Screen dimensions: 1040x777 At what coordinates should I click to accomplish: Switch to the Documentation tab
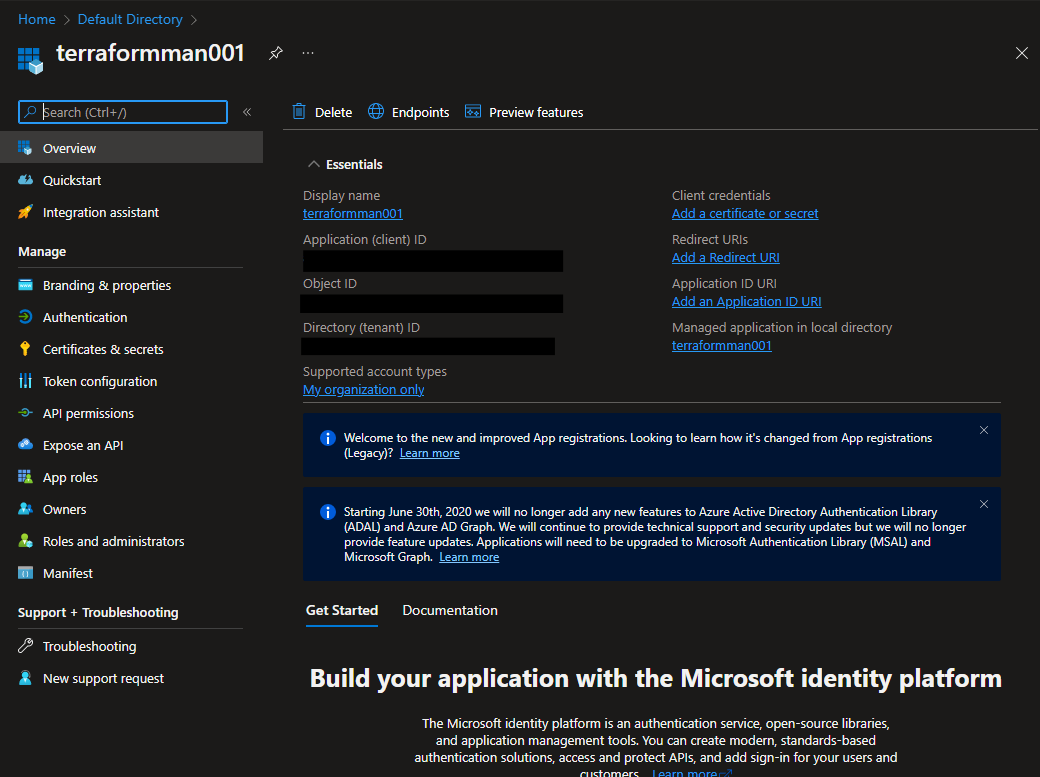pos(450,610)
